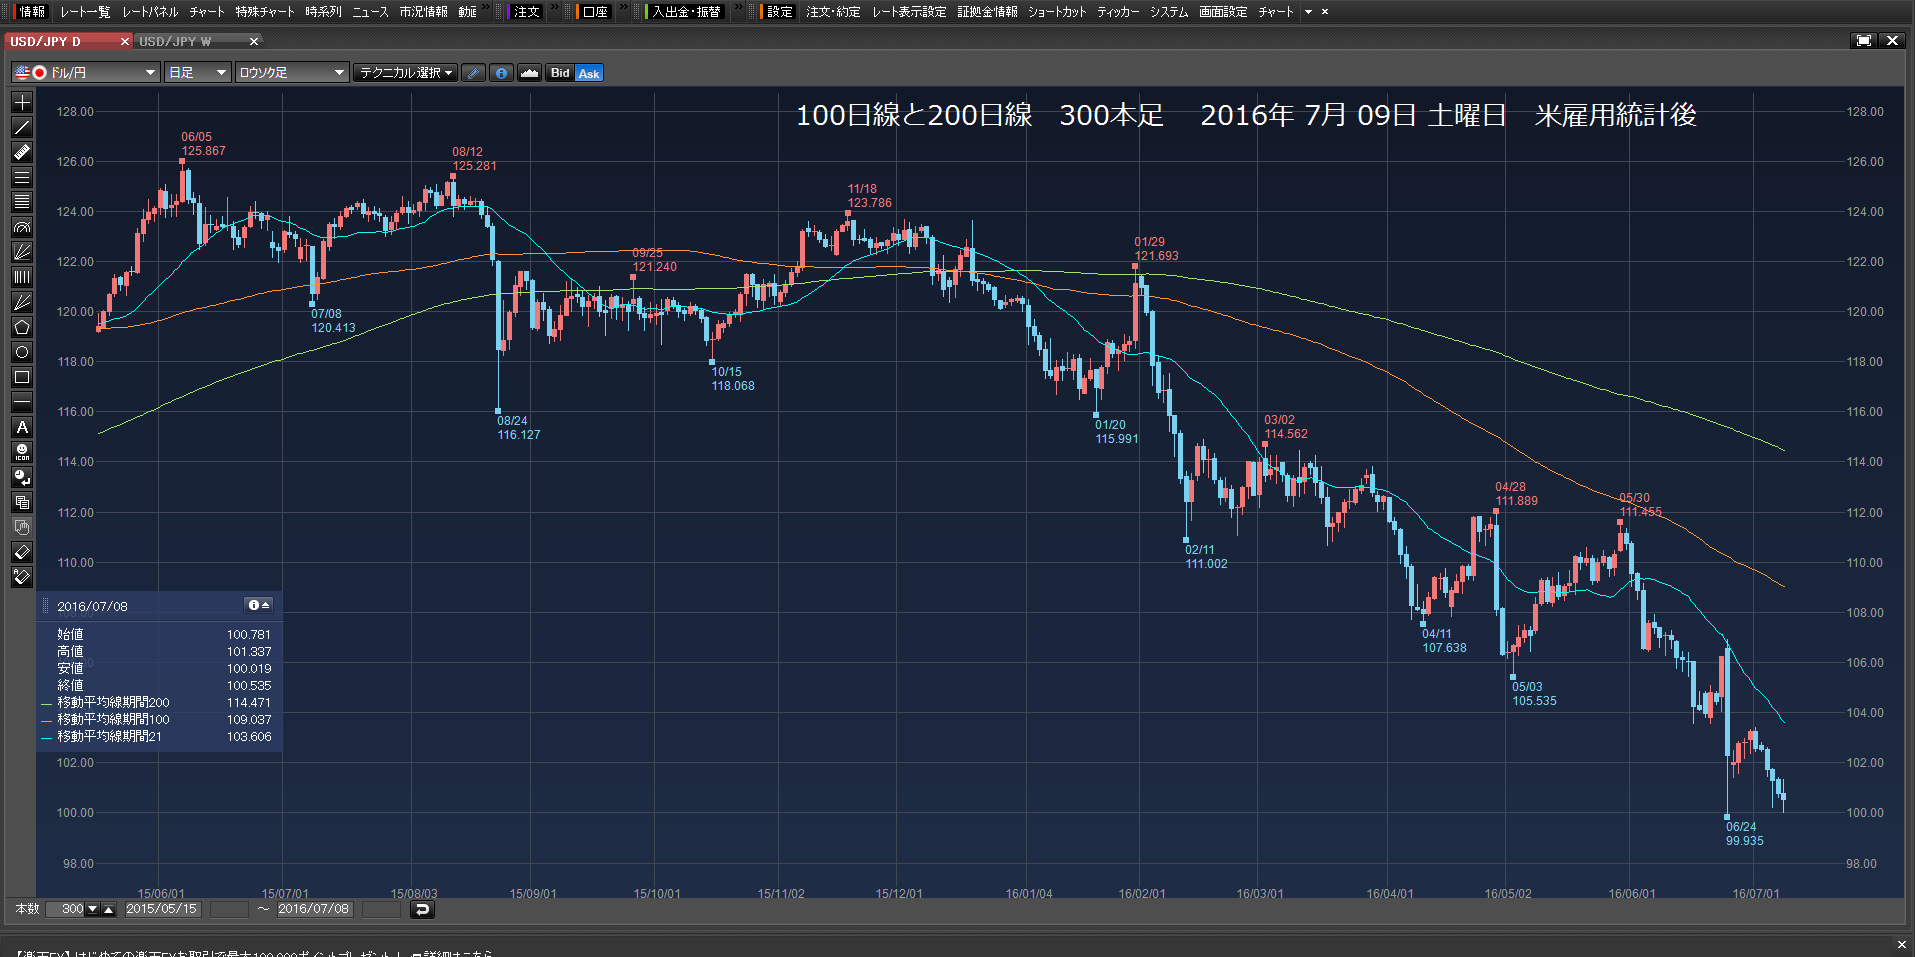The width and height of the screenshot is (1915, 957).
Task: Click the refresh date range arrow button
Action: point(422,909)
